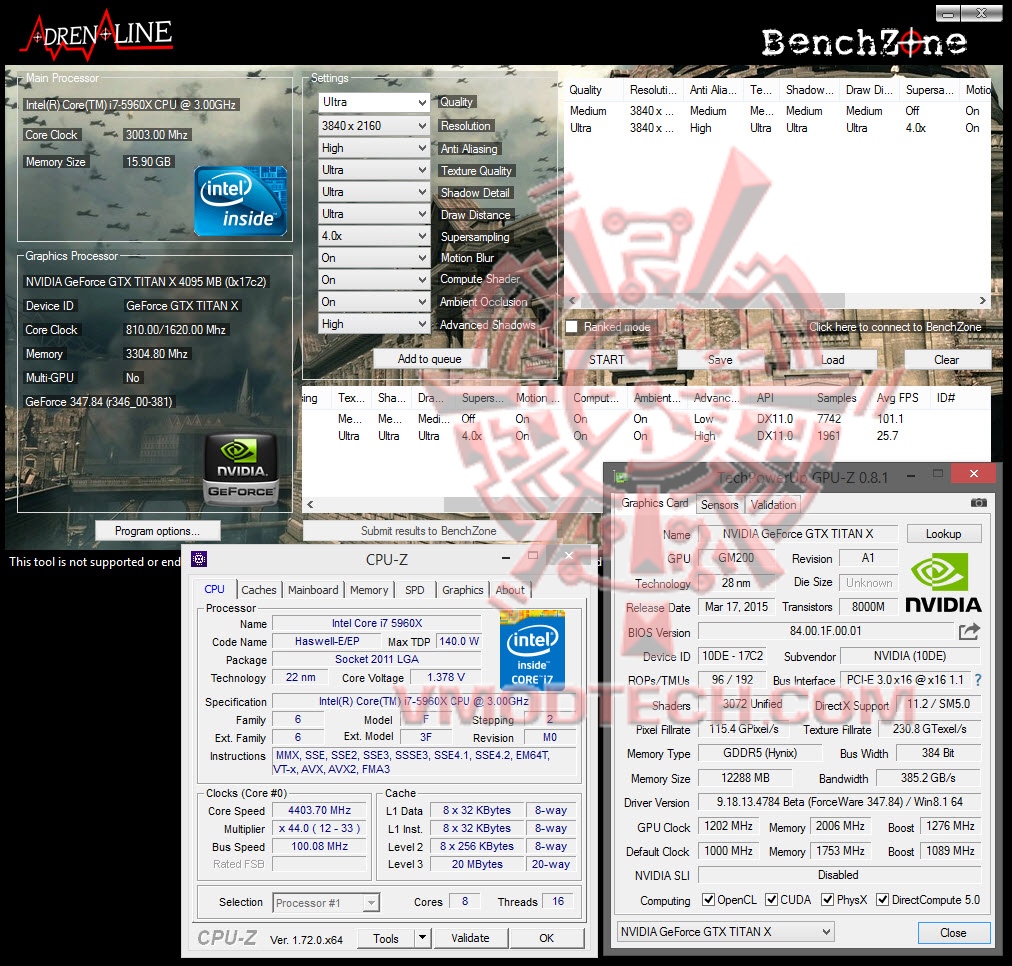
Task: Click the queue list horizontal scrollbar
Action: [x=712, y=300]
